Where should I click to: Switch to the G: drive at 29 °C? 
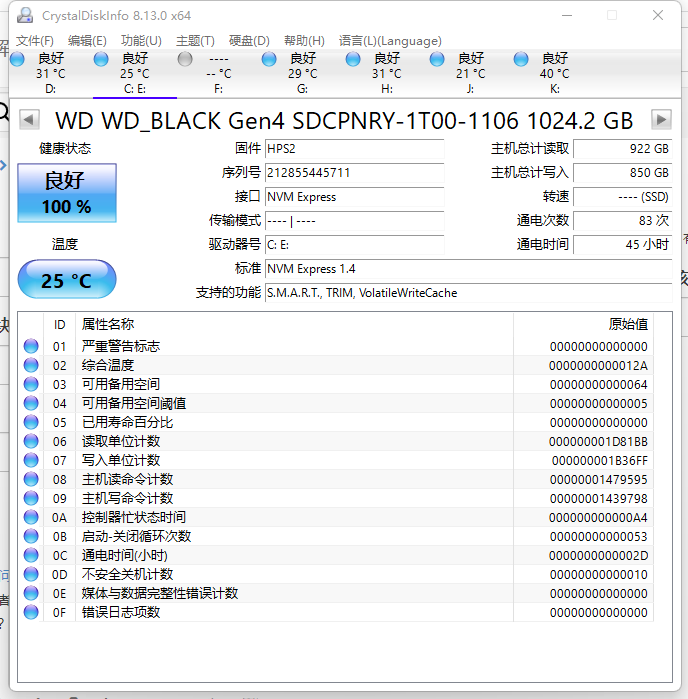click(302, 73)
